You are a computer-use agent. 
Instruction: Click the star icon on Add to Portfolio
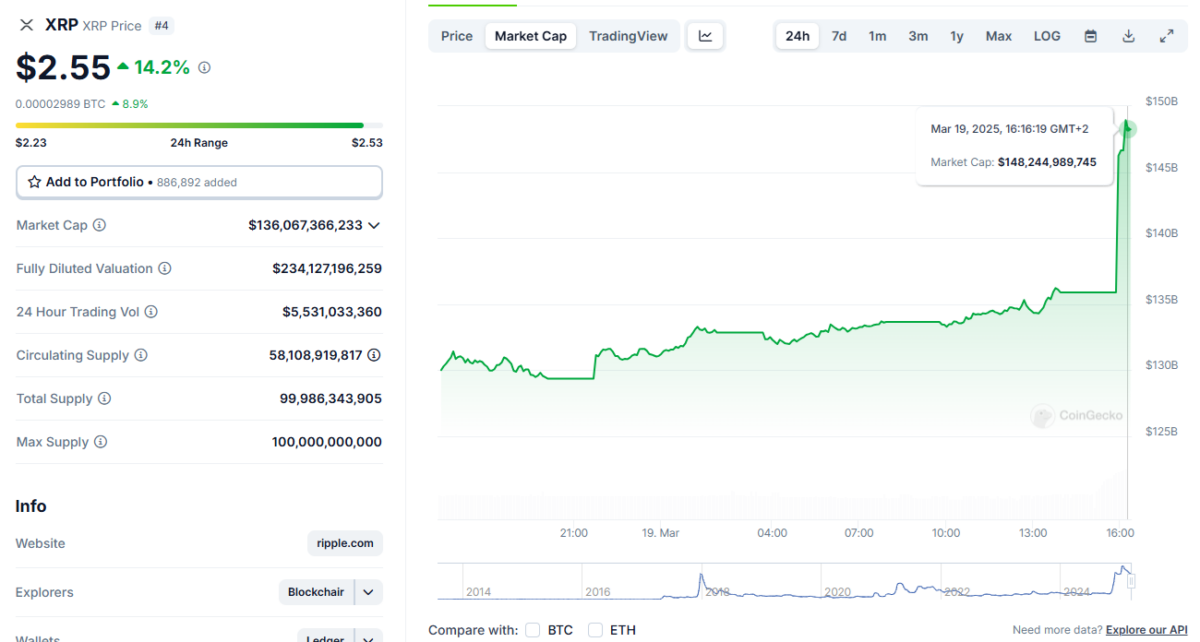coord(35,182)
